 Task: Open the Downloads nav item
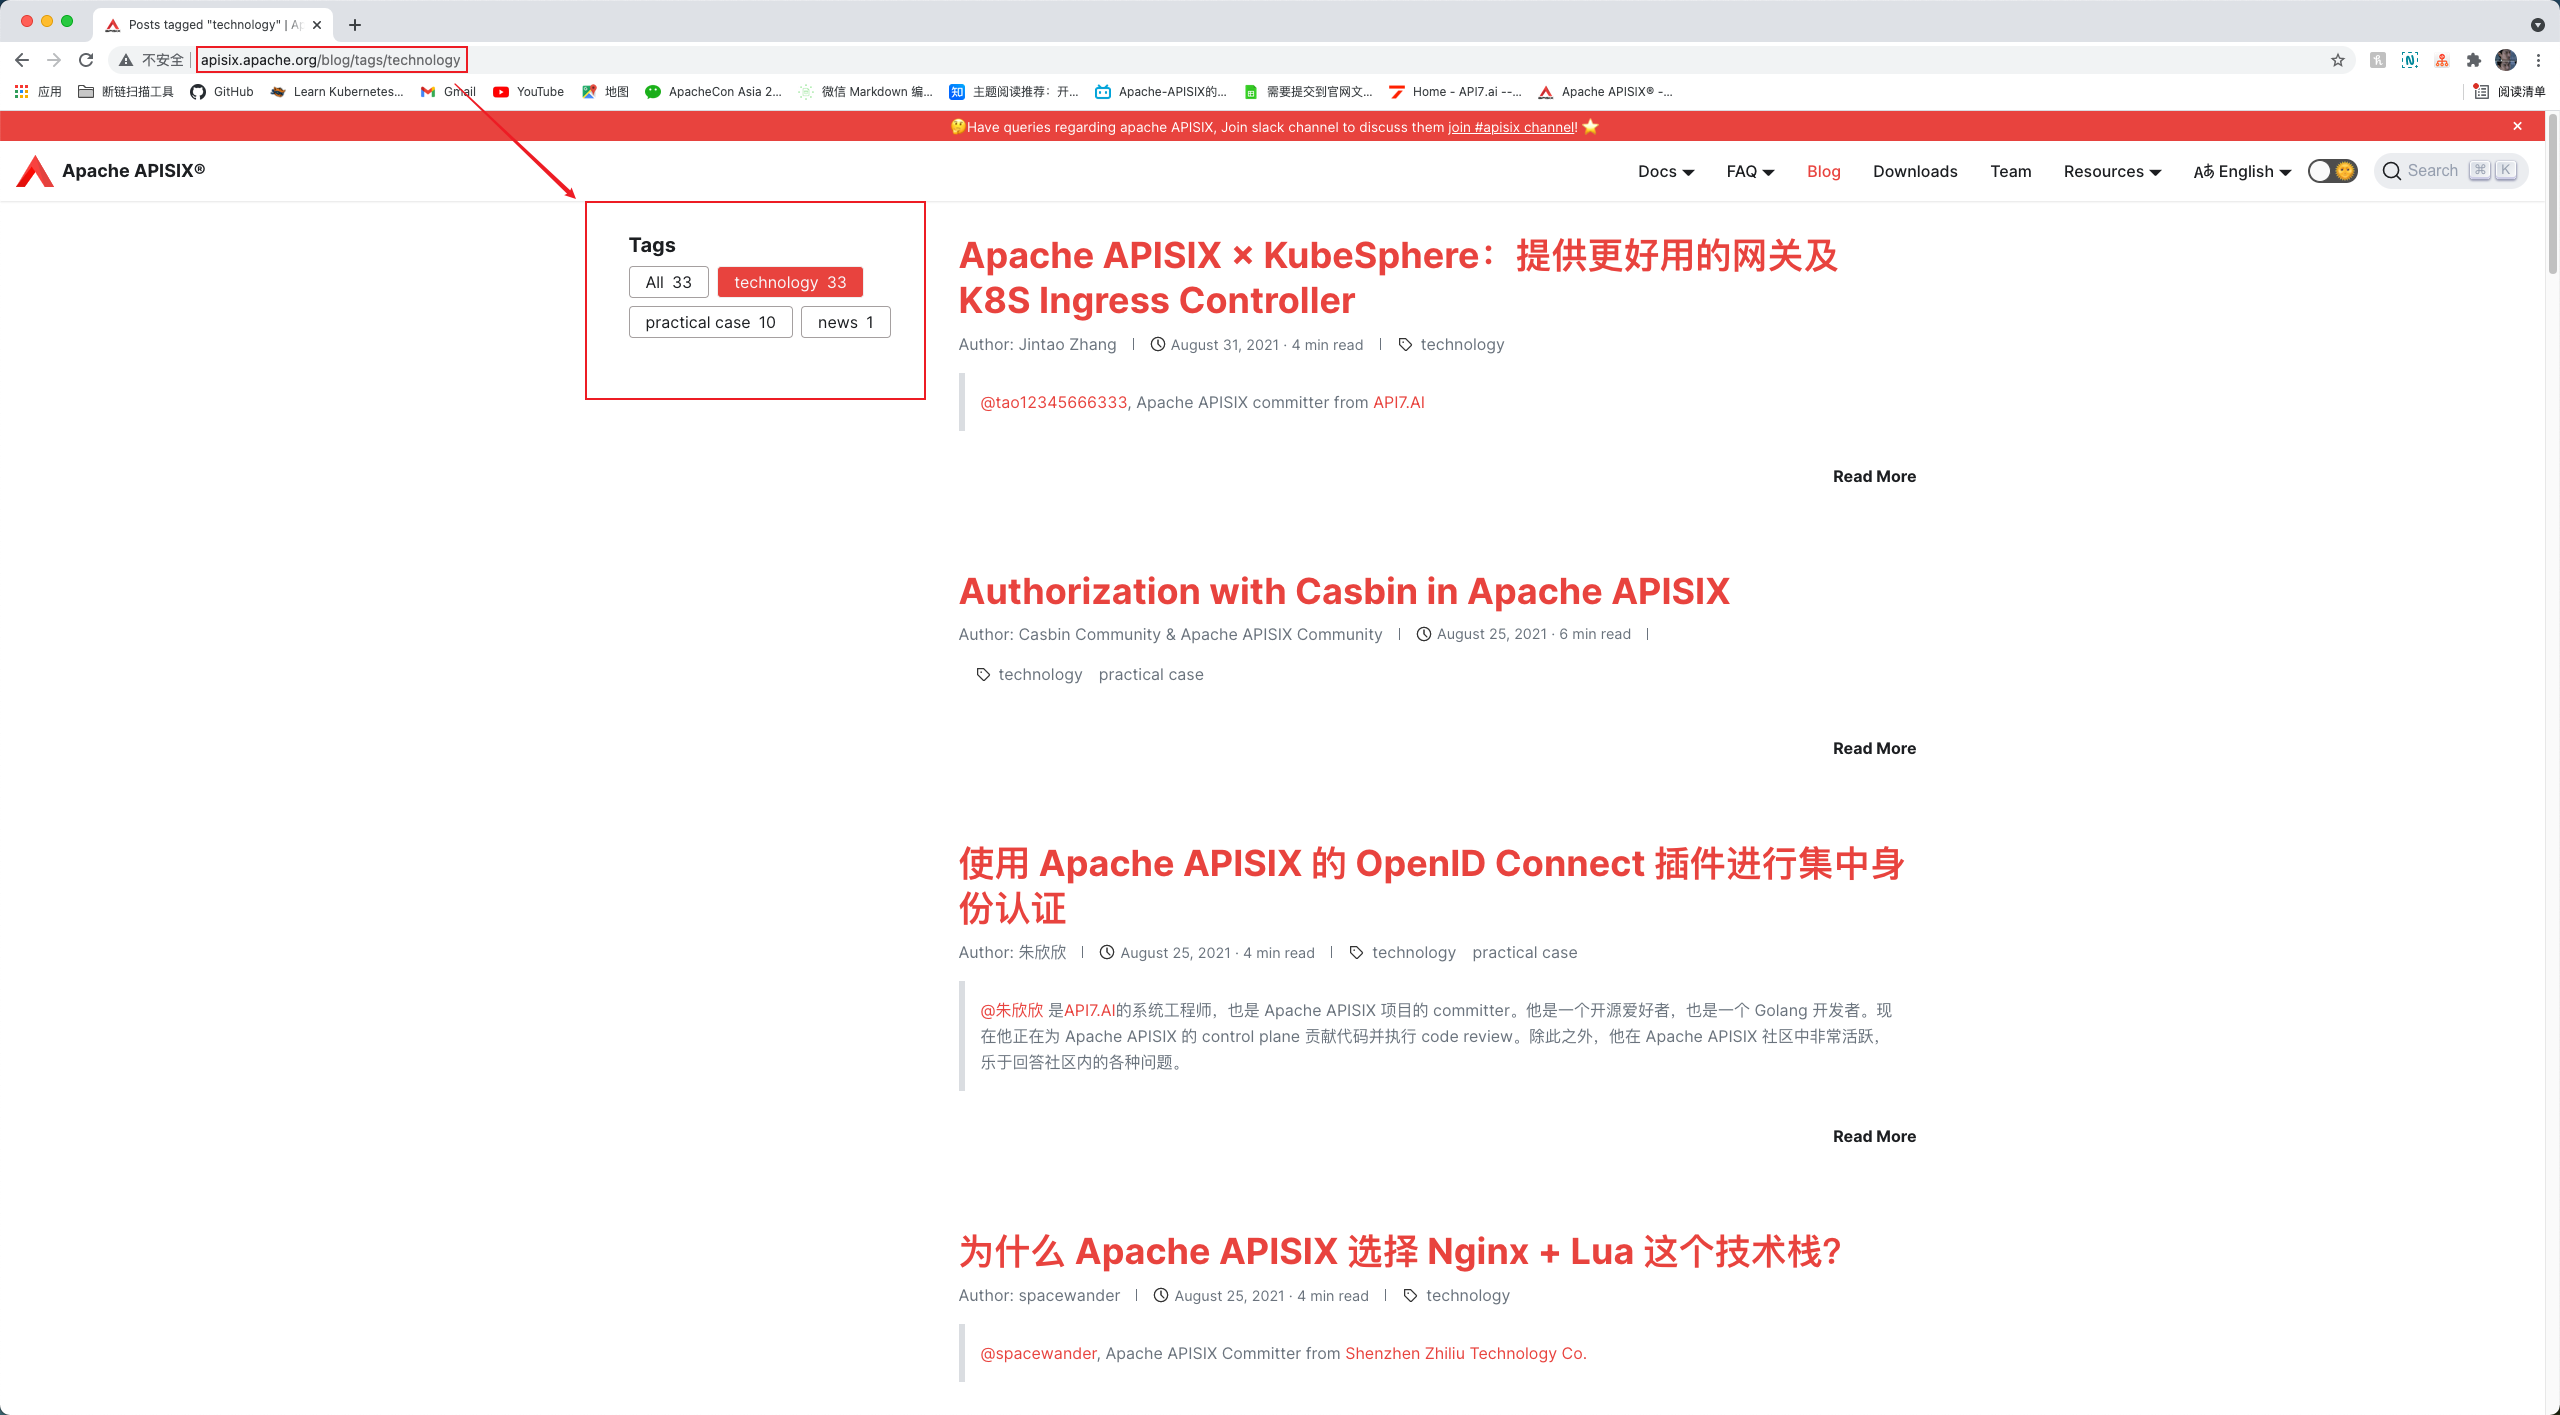(1915, 171)
